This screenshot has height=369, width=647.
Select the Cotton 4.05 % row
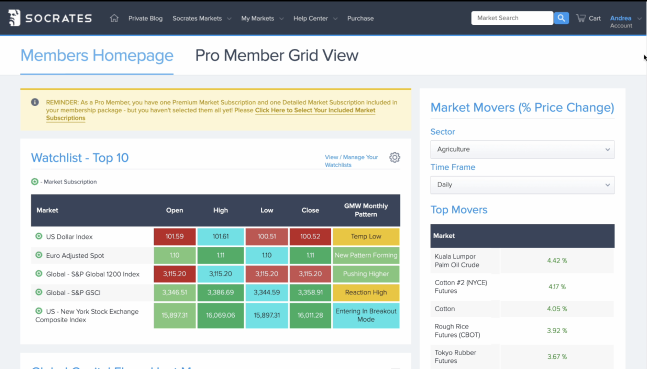(522, 309)
